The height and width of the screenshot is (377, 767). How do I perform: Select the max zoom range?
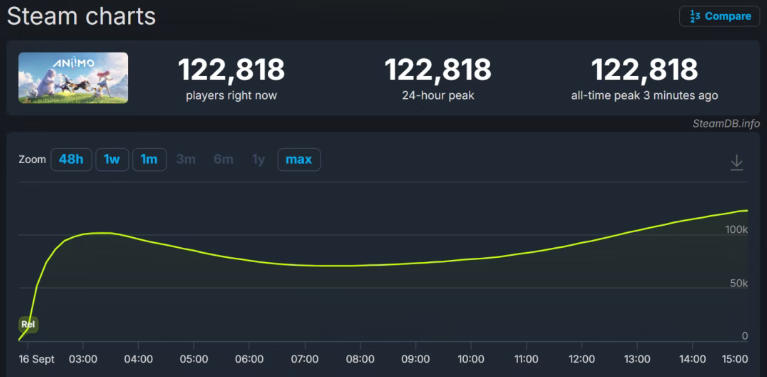[x=299, y=159]
